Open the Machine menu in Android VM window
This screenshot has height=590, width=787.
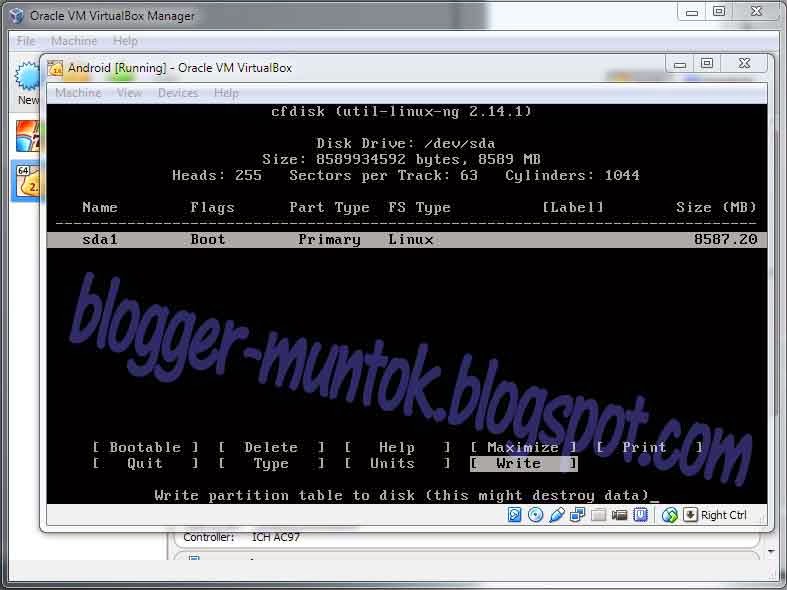coord(78,93)
